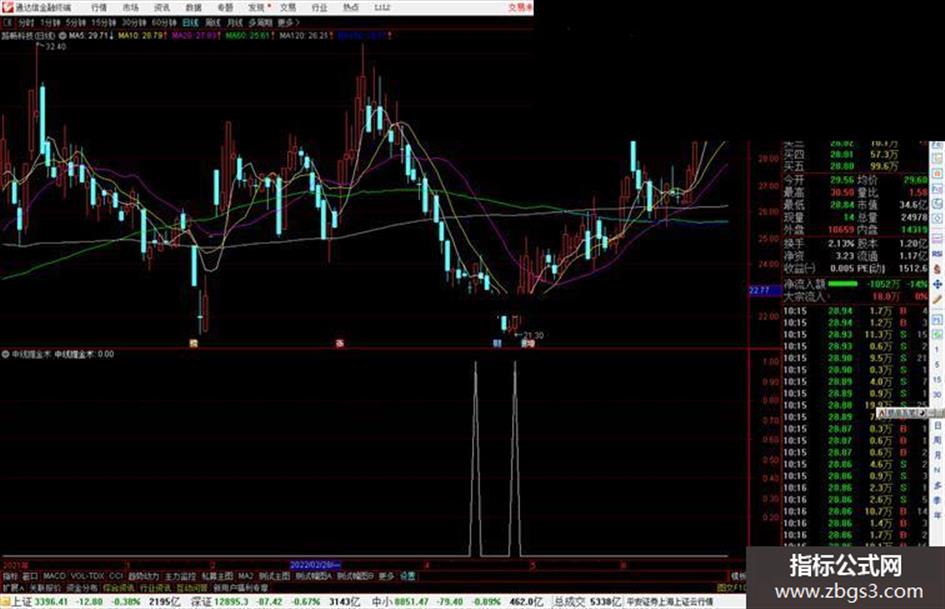Open the 综合资讯 link

[119, 587]
